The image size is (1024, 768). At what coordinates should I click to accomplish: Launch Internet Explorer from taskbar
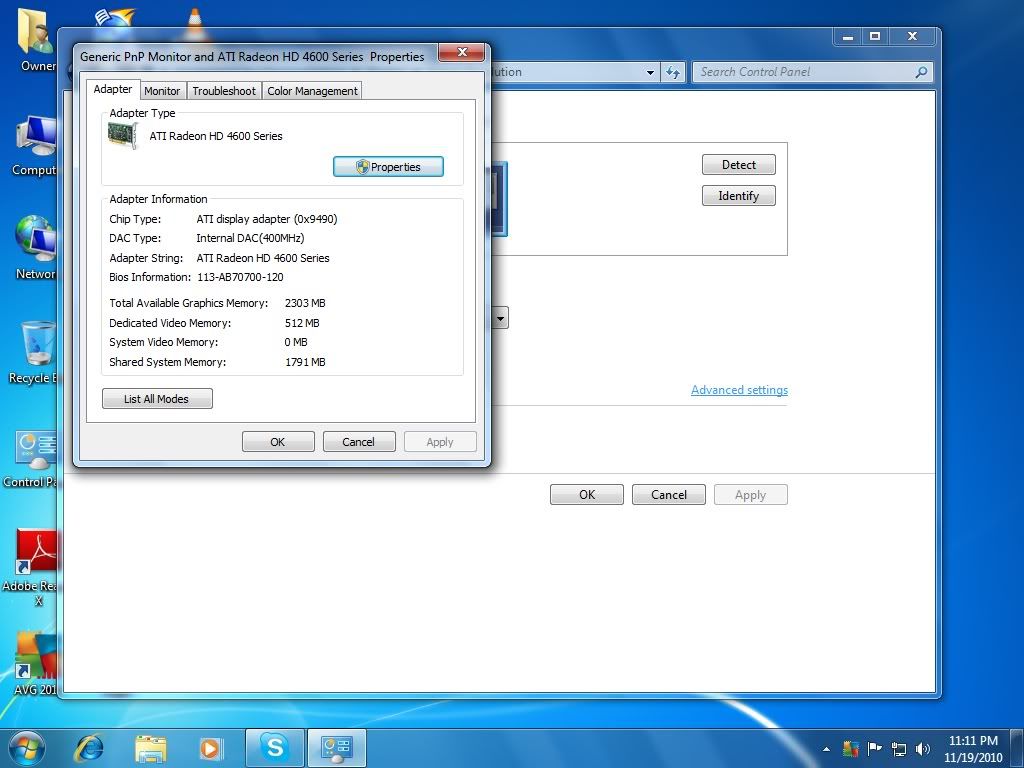[x=89, y=748]
